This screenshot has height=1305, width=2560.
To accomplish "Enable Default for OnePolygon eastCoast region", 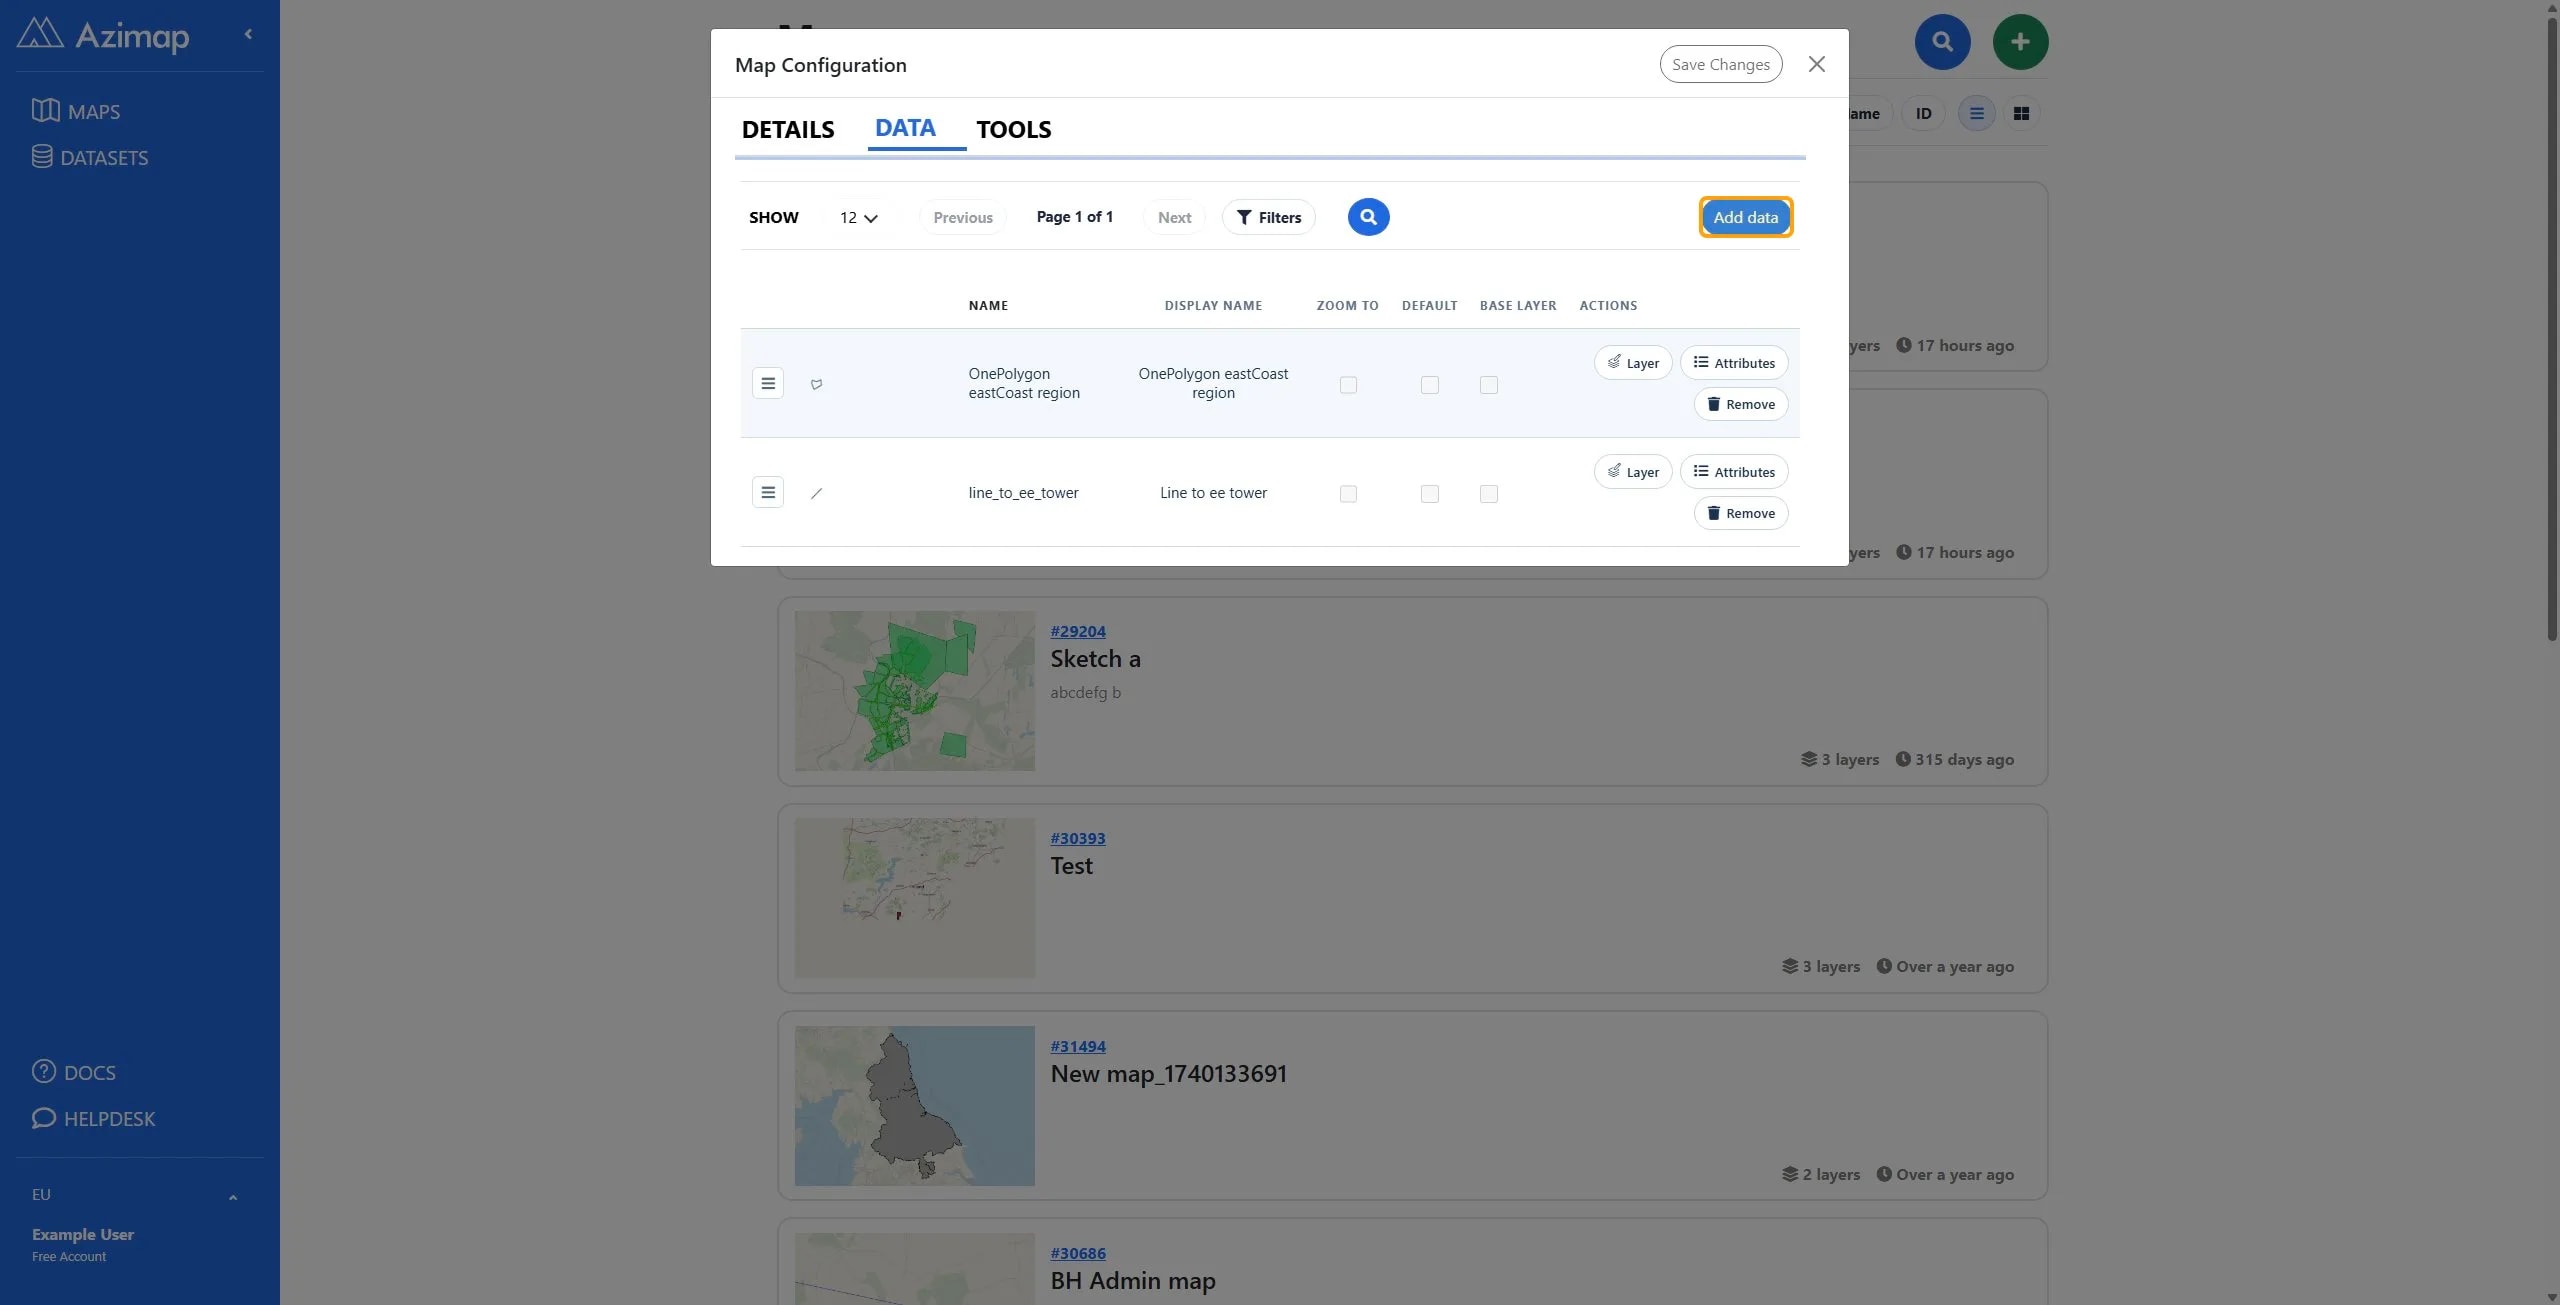I will 1430,385.
